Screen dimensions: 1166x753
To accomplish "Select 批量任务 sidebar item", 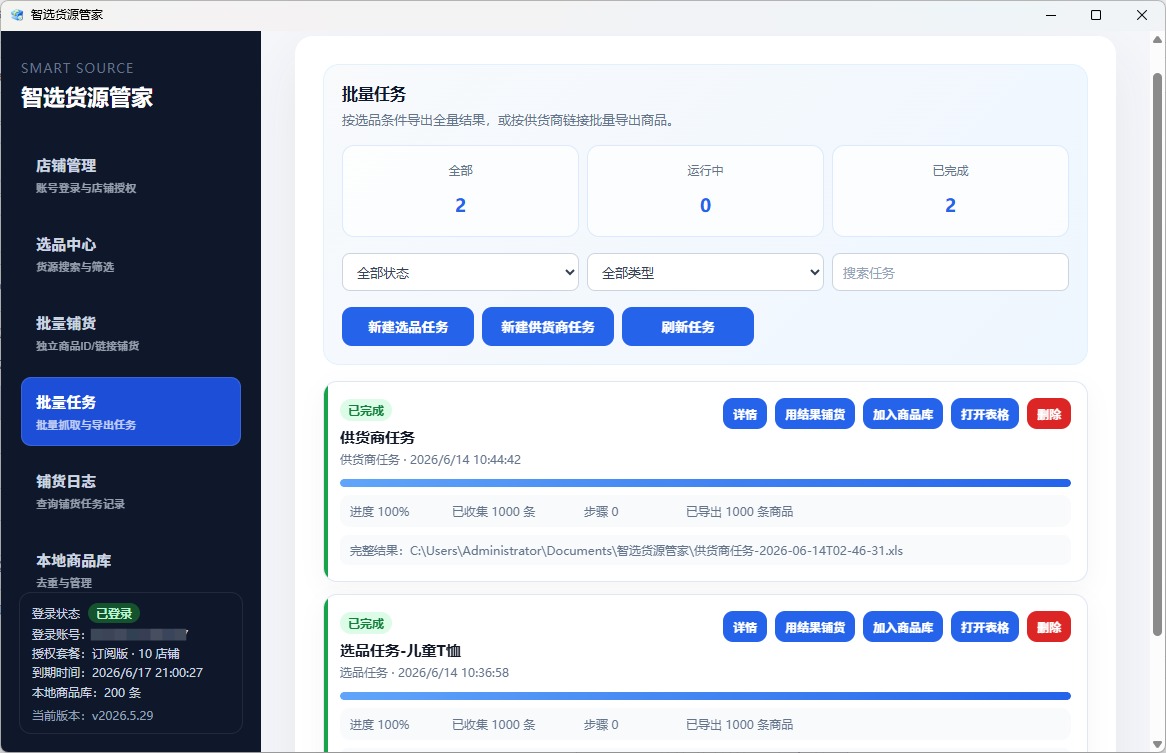I will [131, 412].
